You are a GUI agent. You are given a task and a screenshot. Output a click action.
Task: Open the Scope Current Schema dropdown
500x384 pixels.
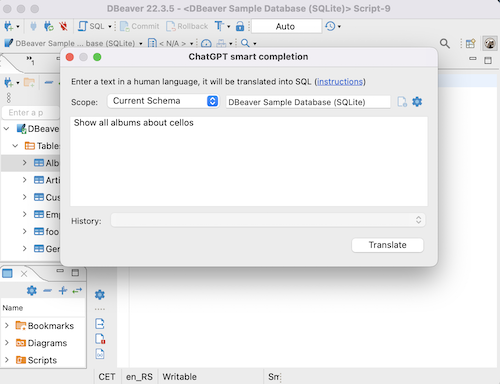tap(163, 101)
